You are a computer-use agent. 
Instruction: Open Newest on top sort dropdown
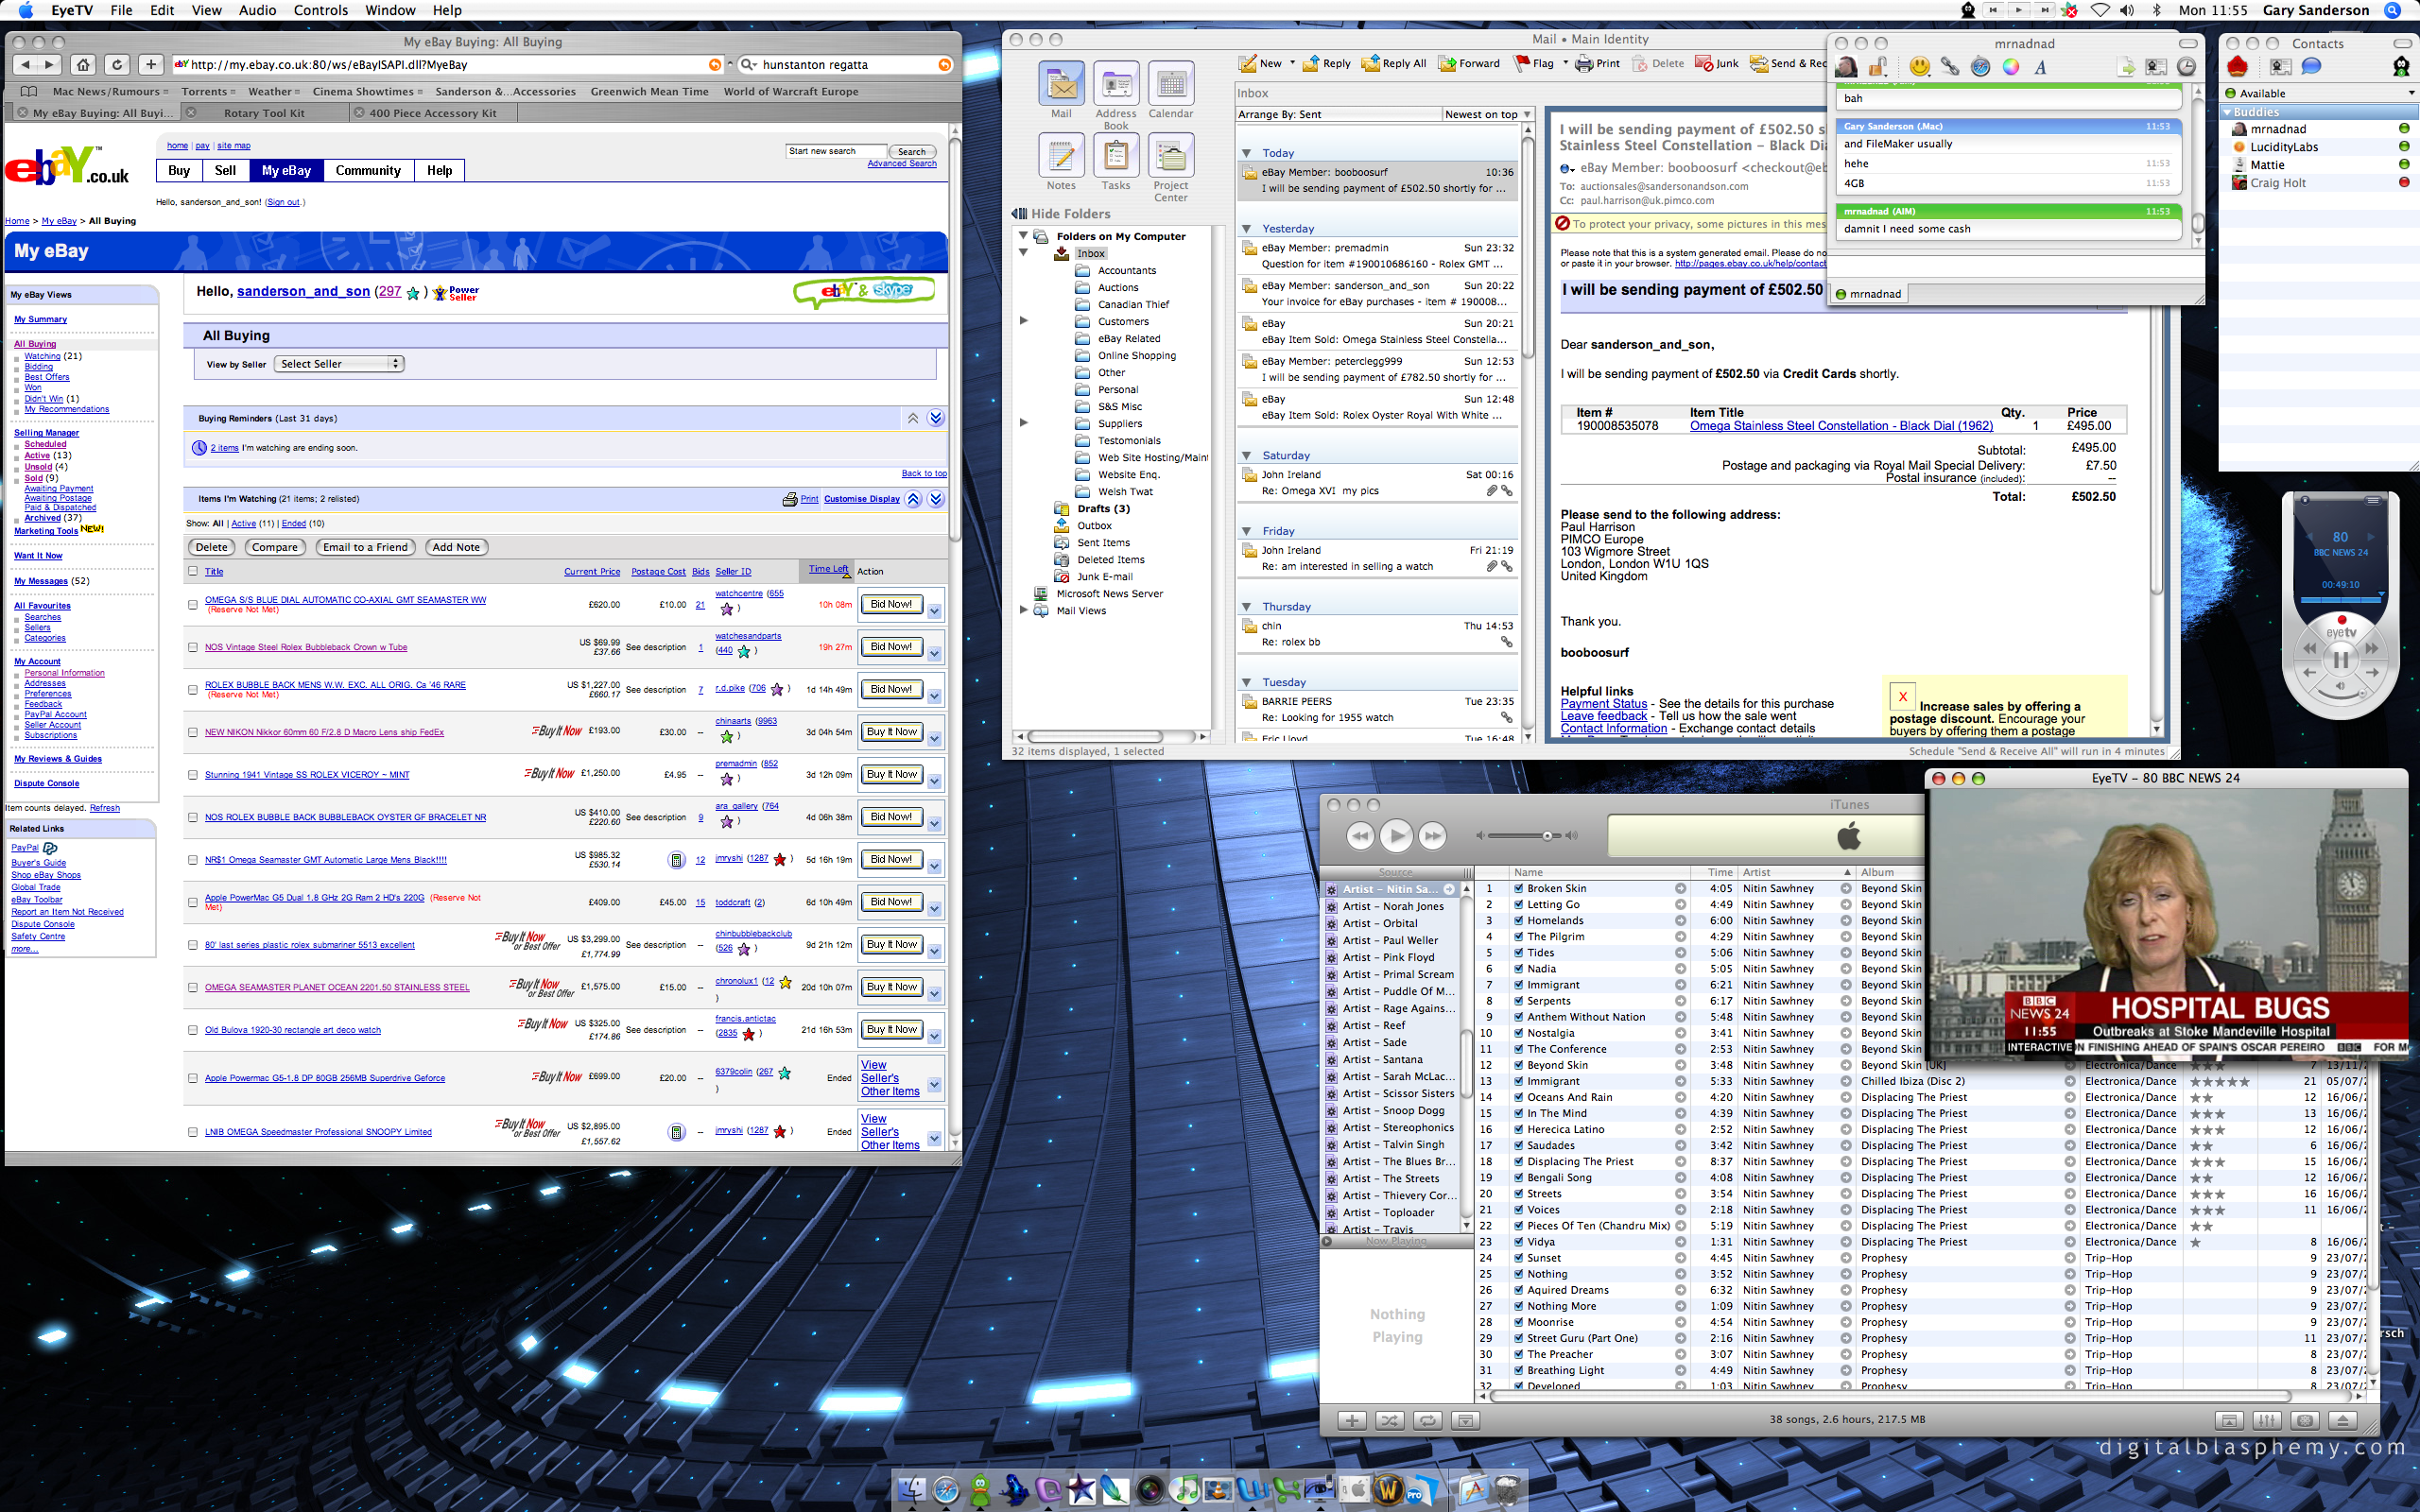[x=1488, y=114]
